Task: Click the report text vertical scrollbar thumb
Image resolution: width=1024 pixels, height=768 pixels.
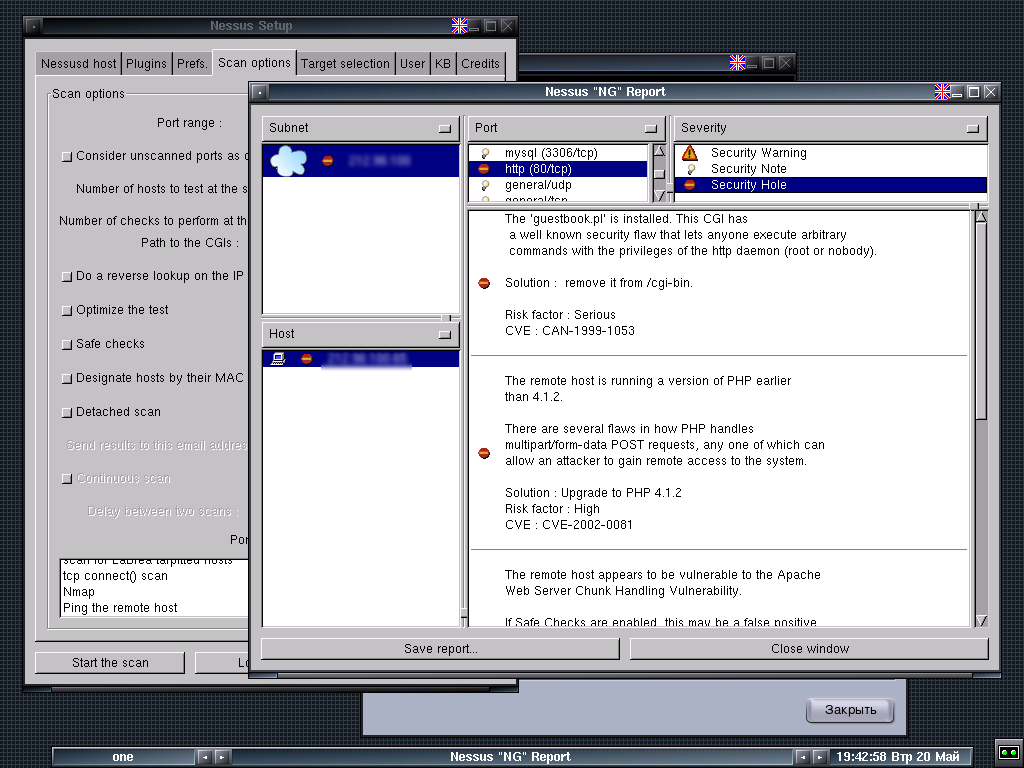Action: pos(981,321)
